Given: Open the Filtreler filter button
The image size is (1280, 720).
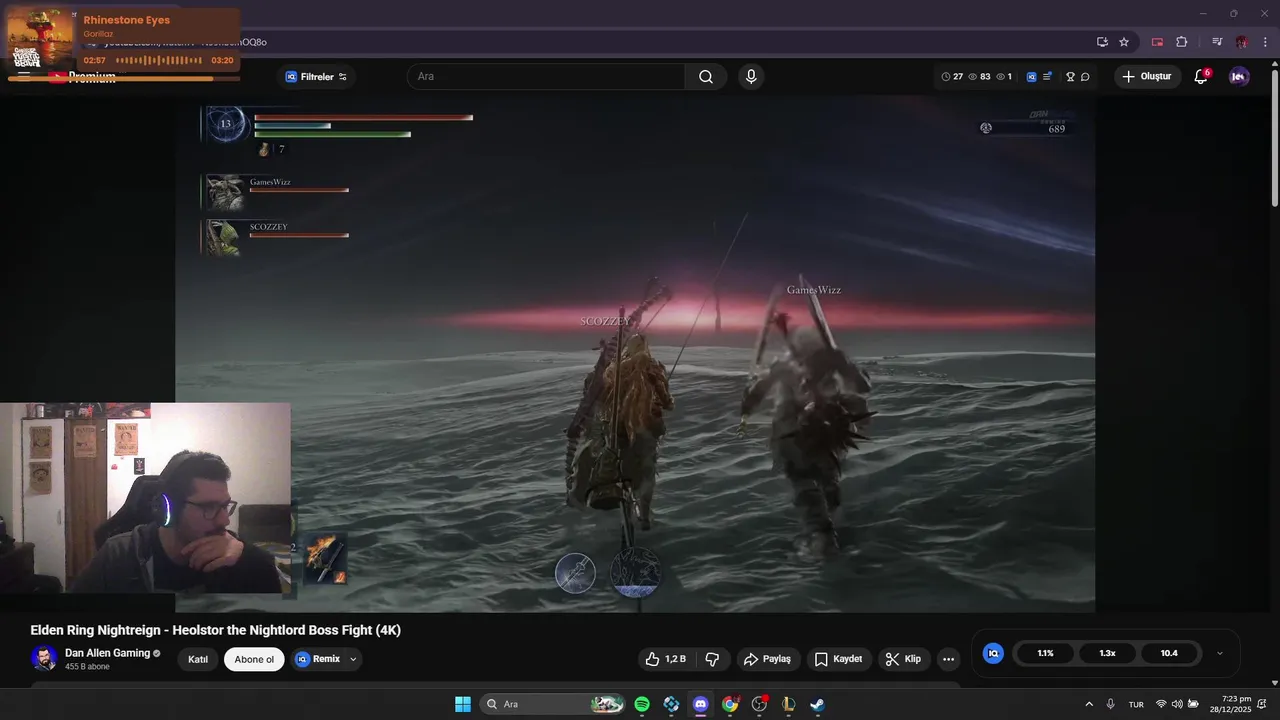Looking at the screenshot, I should click(316, 77).
